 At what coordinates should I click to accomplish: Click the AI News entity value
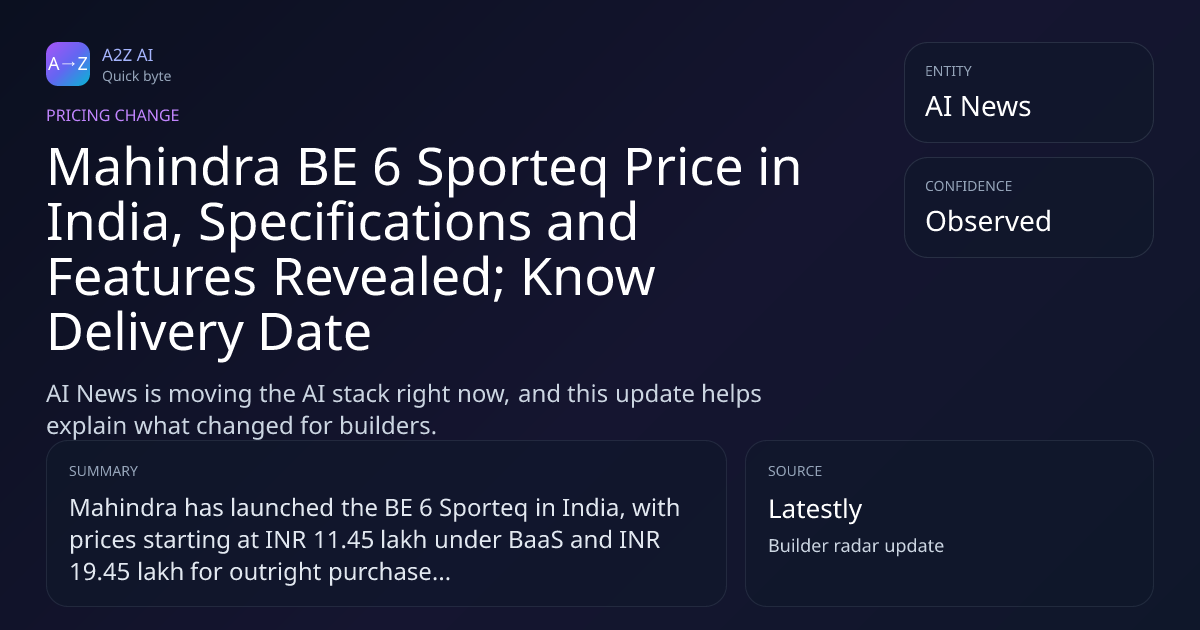[x=978, y=106]
